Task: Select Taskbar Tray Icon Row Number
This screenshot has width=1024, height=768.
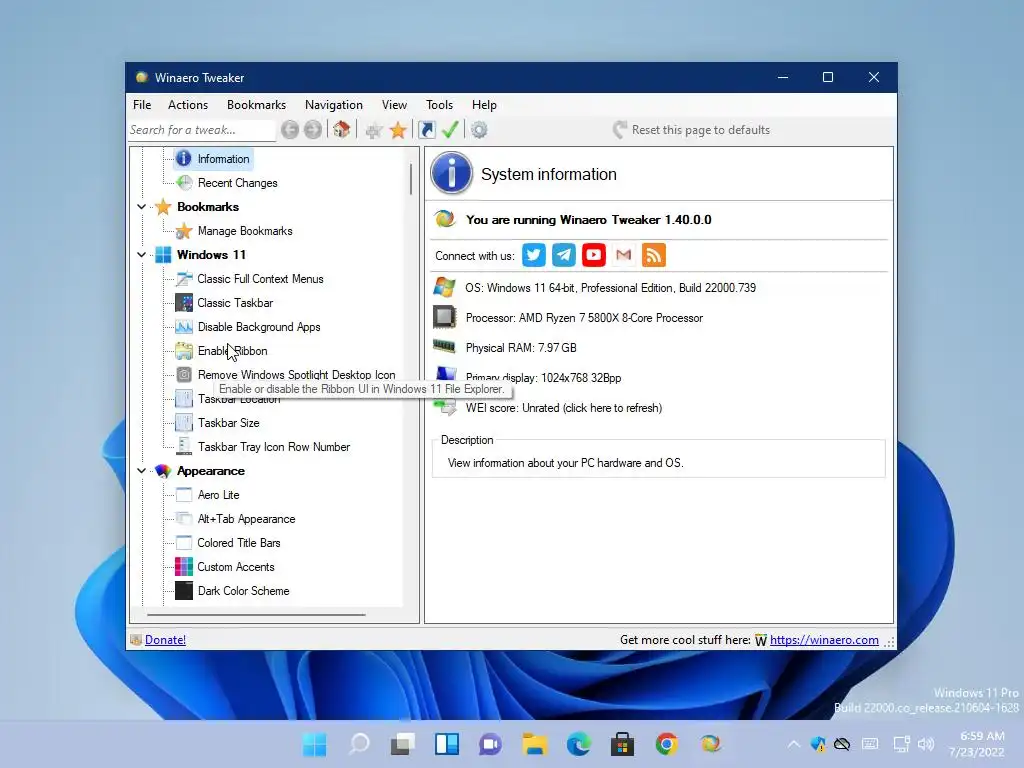Action: 274,447
